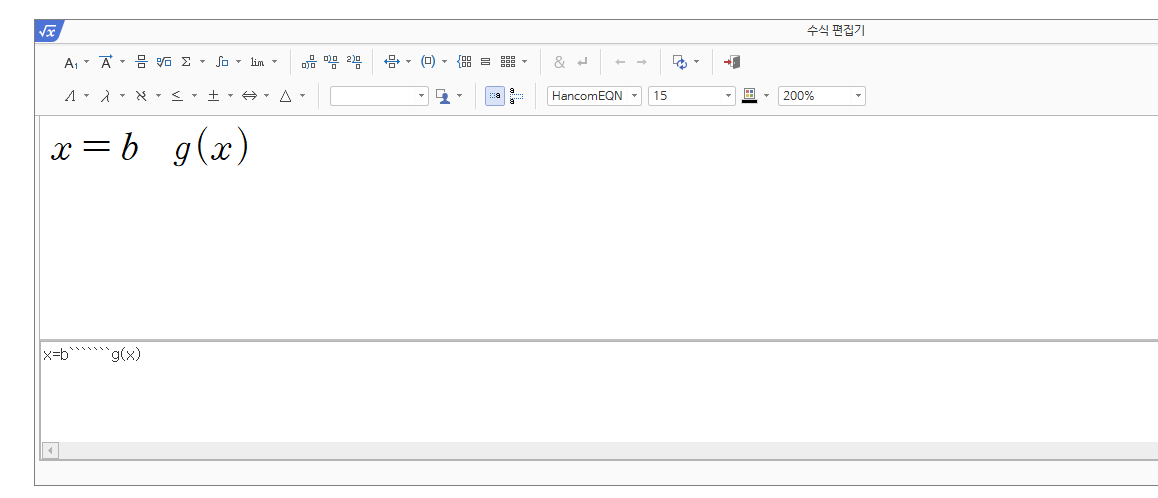
Task: Open the aleph special symbol palette
Action: coord(142,96)
